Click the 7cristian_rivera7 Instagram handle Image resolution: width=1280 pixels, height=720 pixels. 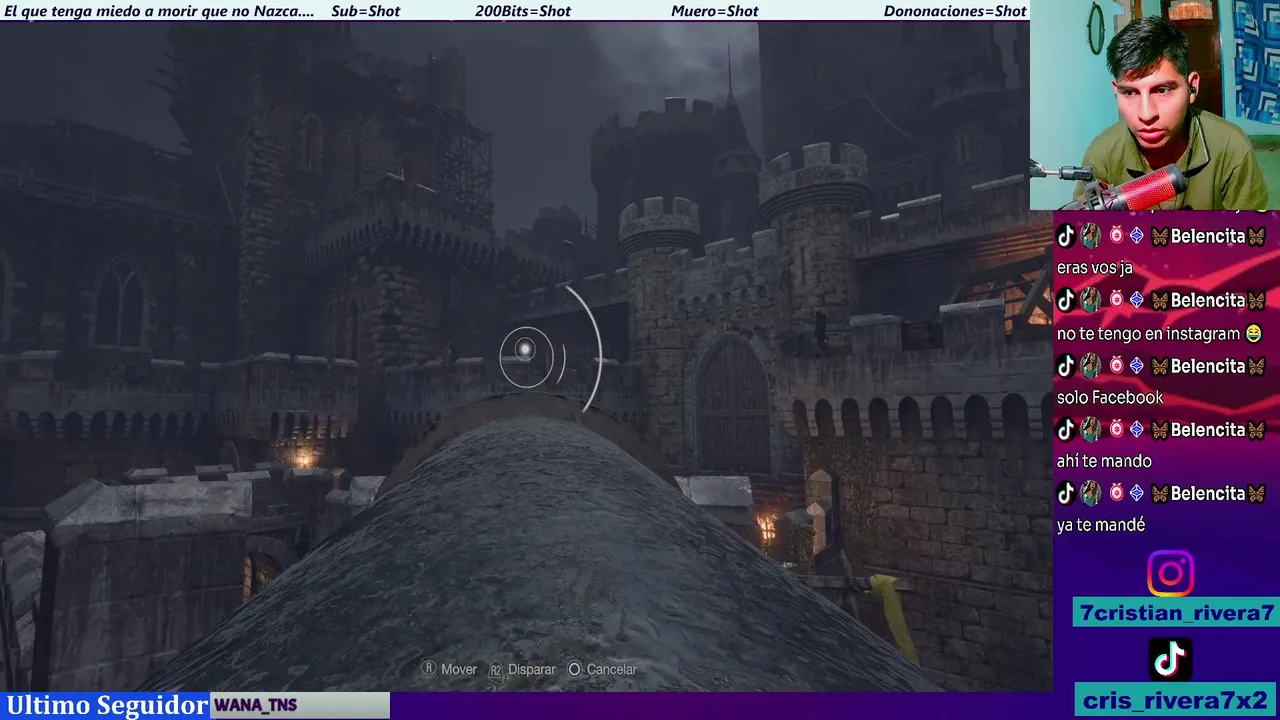[1177, 613]
